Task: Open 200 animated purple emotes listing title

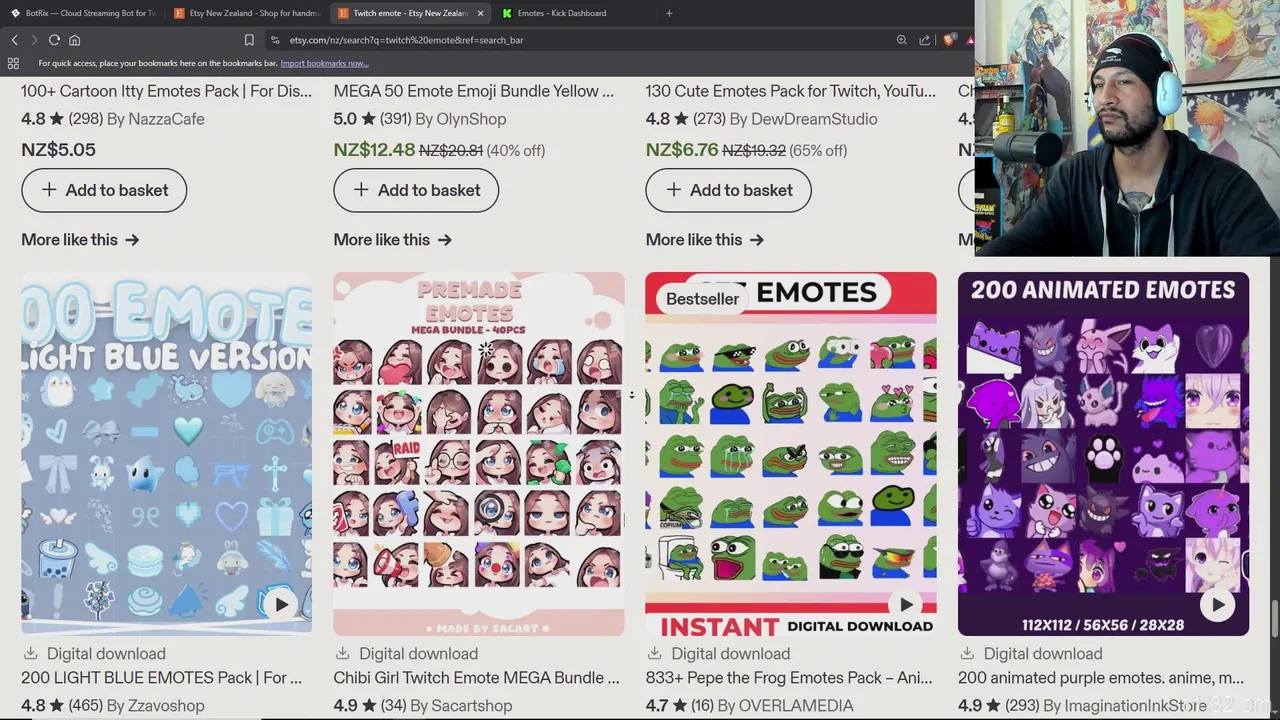Action: click(x=1100, y=678)
